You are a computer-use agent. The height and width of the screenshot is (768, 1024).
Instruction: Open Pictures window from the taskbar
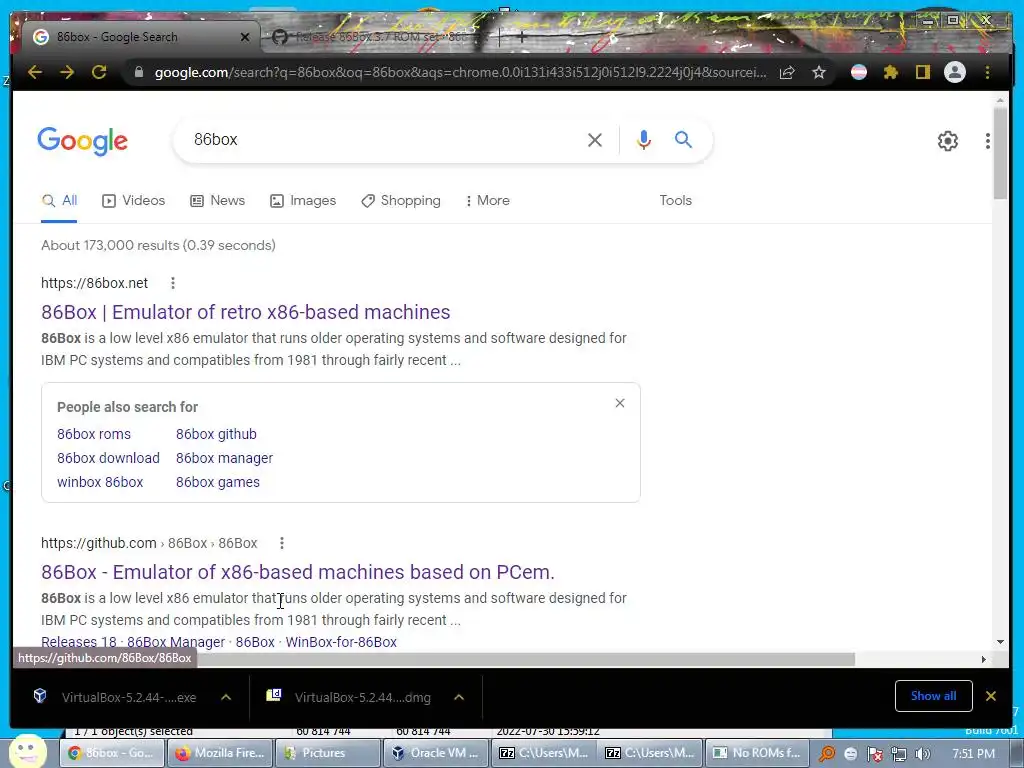(x=328, y=753)
